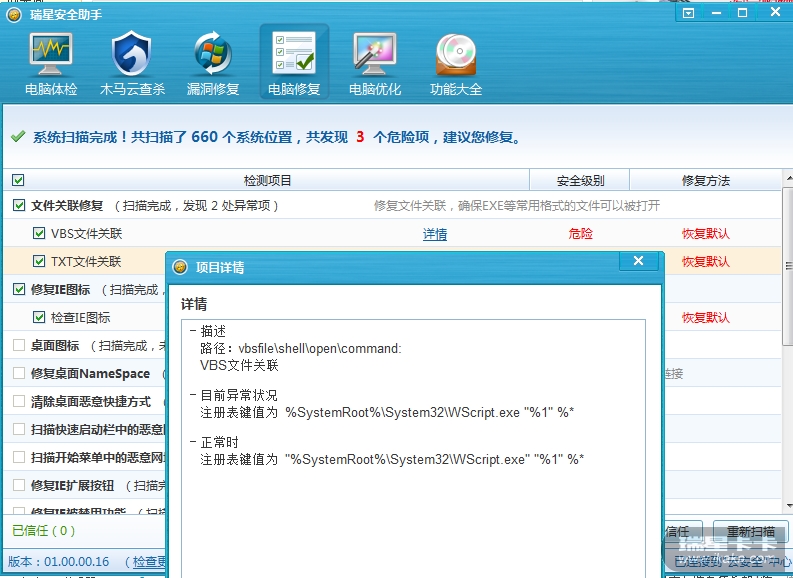Click the 危险 level of VBS文件关联
The width and height of the screenshot is (793, 578).
[x=580, y=234]
